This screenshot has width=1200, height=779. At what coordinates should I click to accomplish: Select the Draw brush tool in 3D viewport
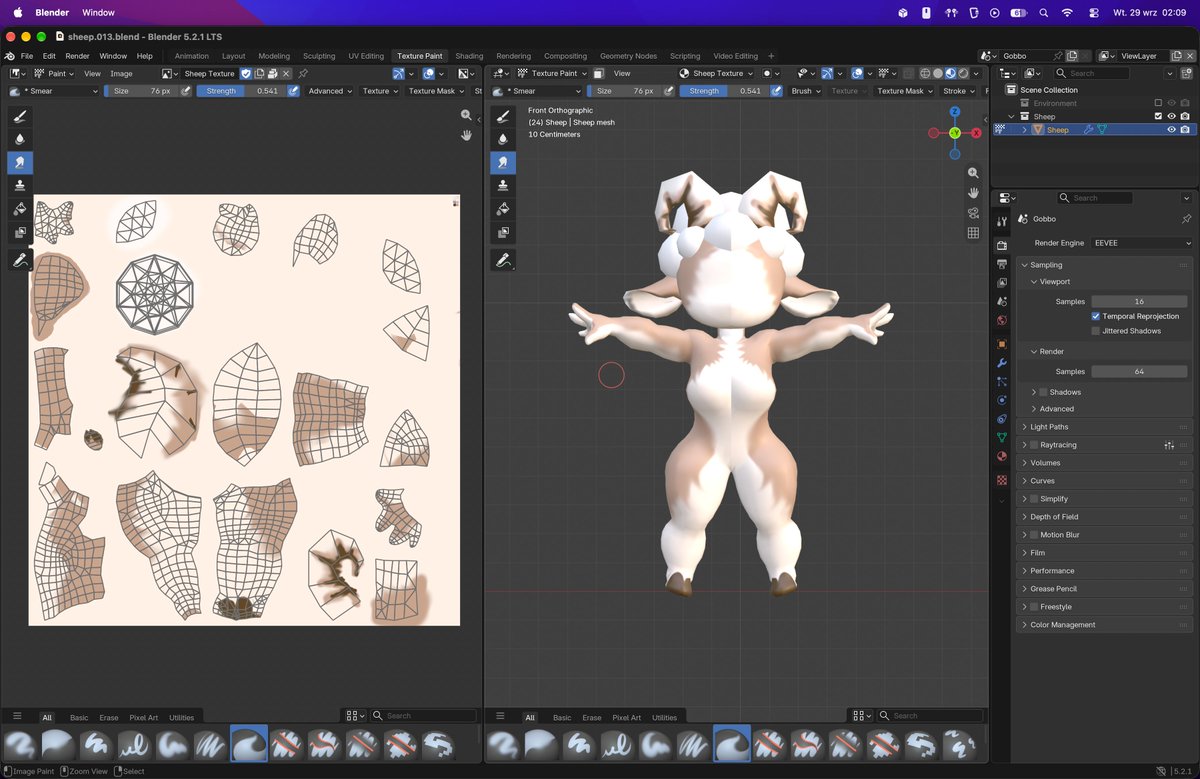(503, 115)
